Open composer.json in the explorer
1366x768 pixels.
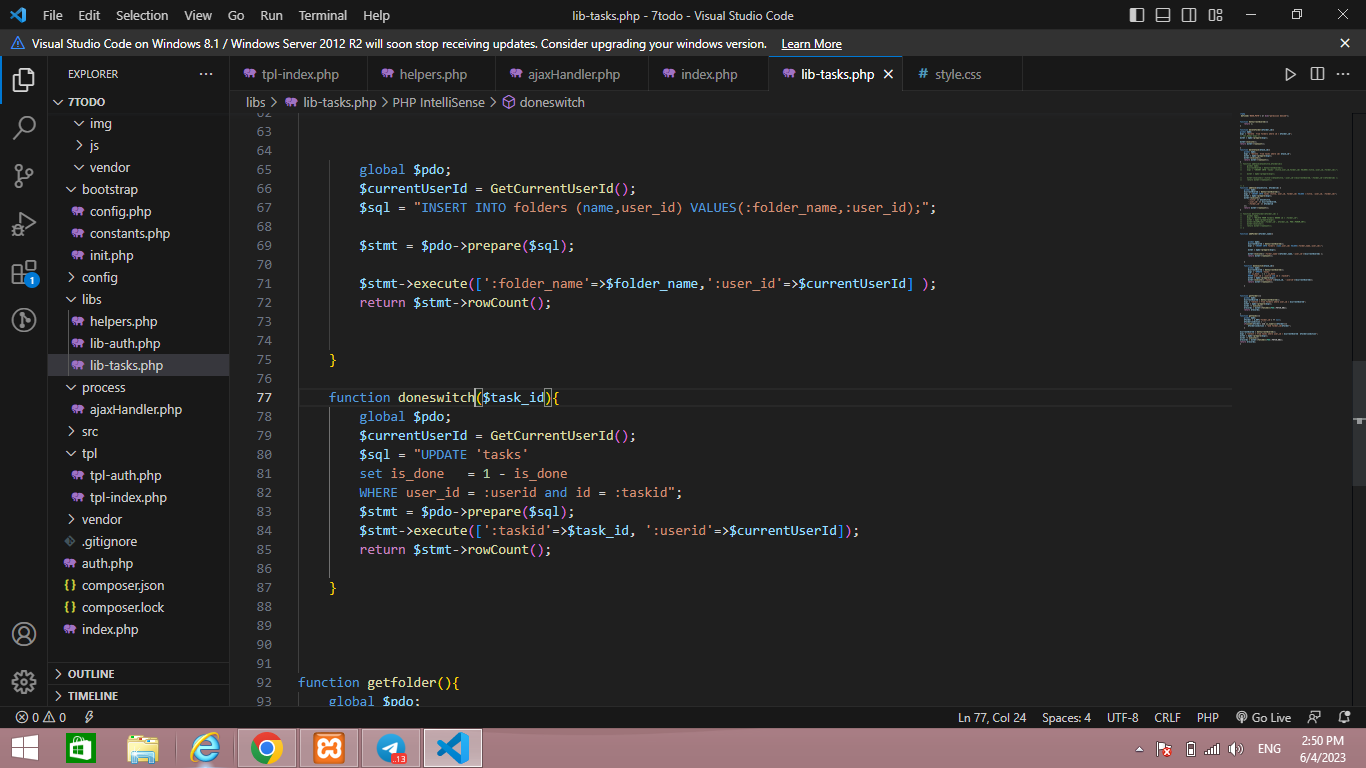click(138, 586)
